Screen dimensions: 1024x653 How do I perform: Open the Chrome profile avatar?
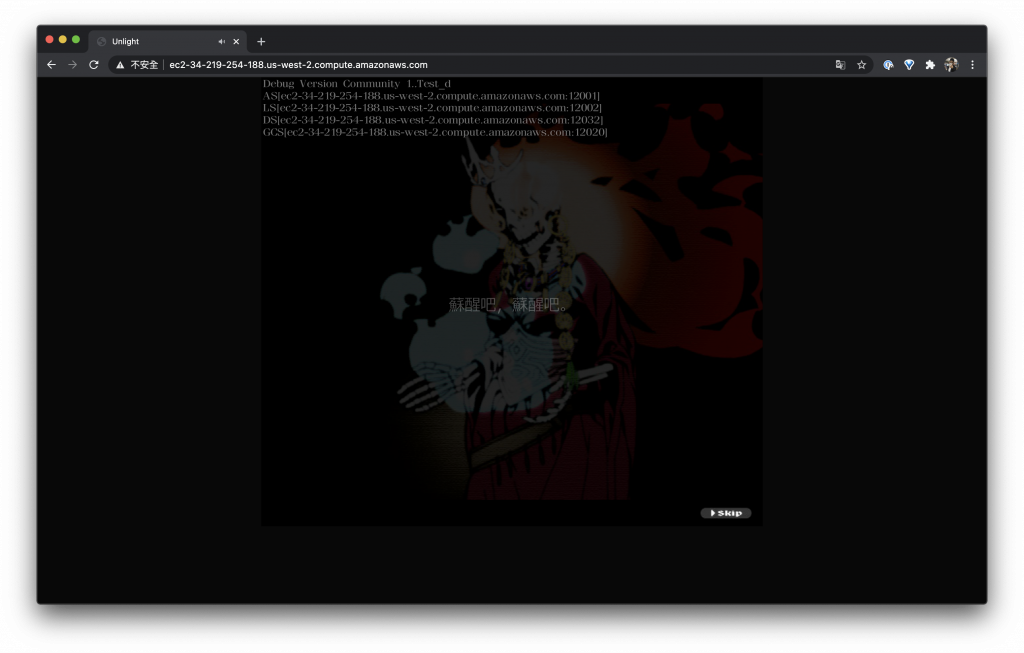pyautogui.click(x=951, y=65)
